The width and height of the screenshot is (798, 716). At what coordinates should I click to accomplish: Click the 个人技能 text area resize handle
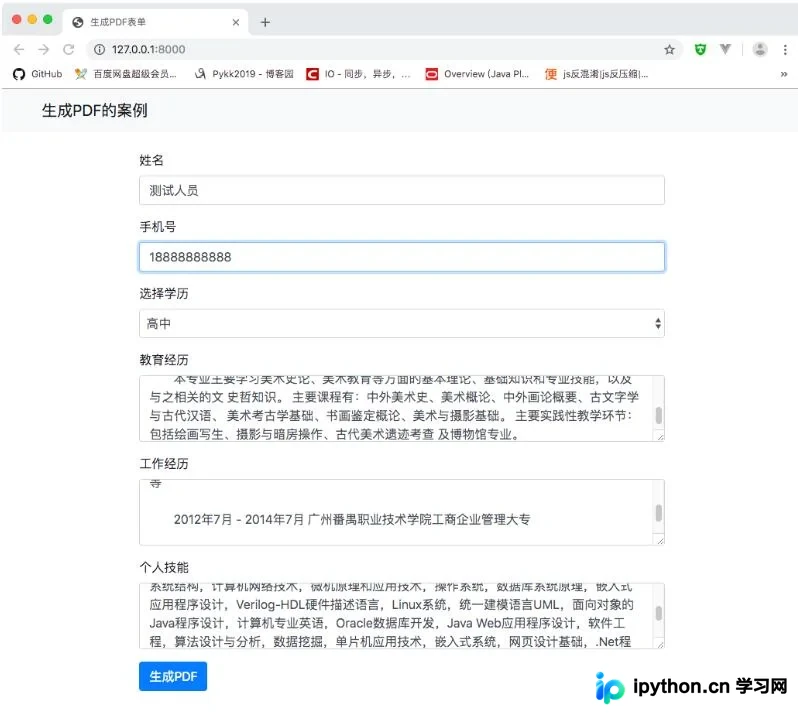pyautogui.click(x=660, y=644)
